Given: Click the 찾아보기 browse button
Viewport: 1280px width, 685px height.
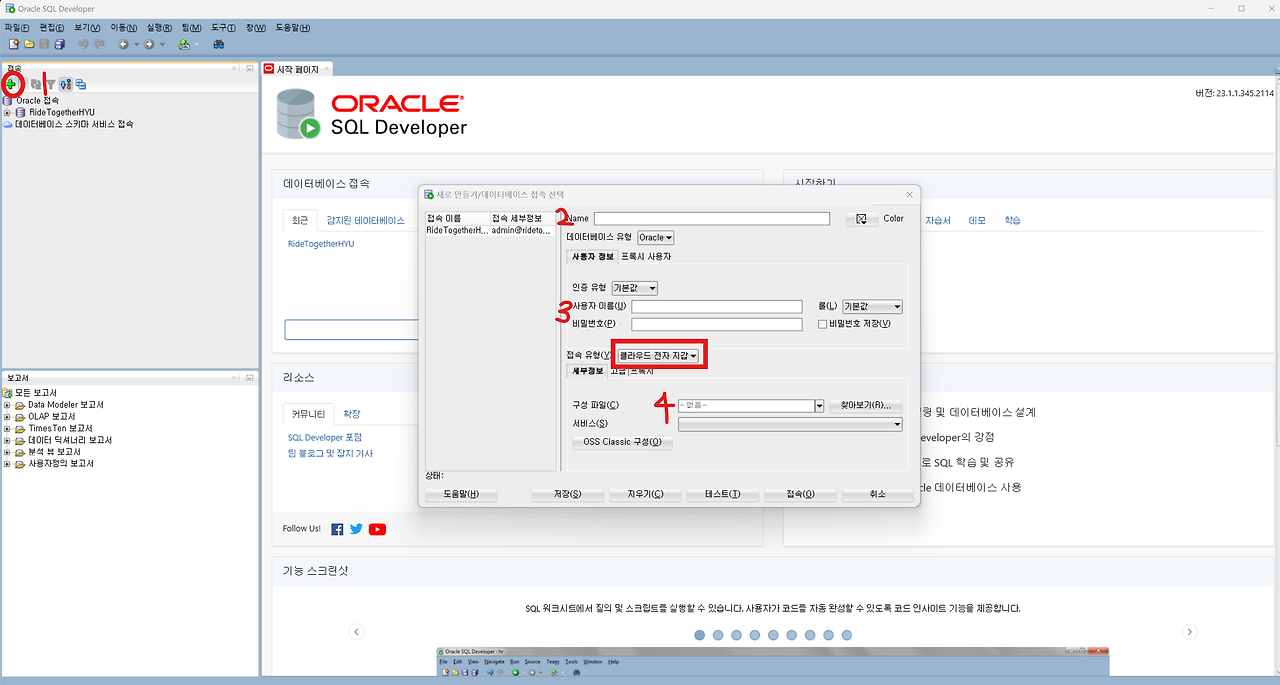Looking at the screenshot, I should pos(866,406).
